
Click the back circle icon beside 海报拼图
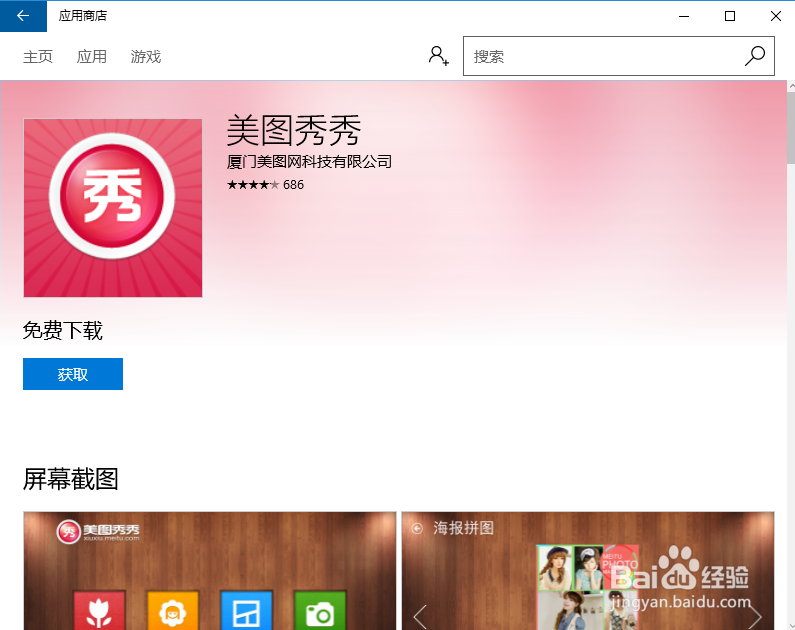(x=417, y=529)
